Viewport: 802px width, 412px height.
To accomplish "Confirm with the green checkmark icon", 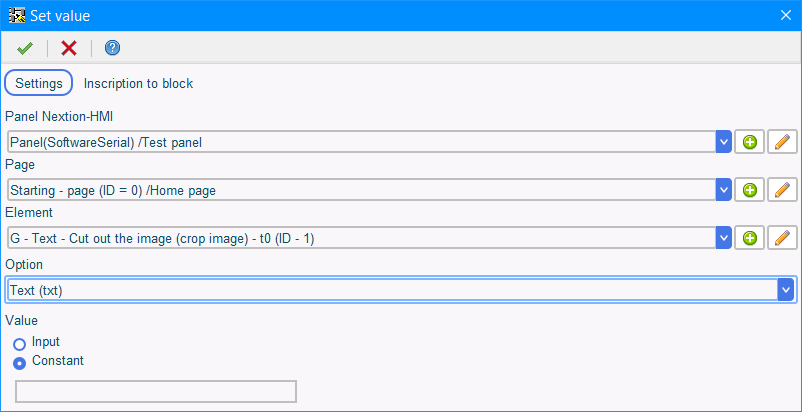I will click(x=24, y=49).
